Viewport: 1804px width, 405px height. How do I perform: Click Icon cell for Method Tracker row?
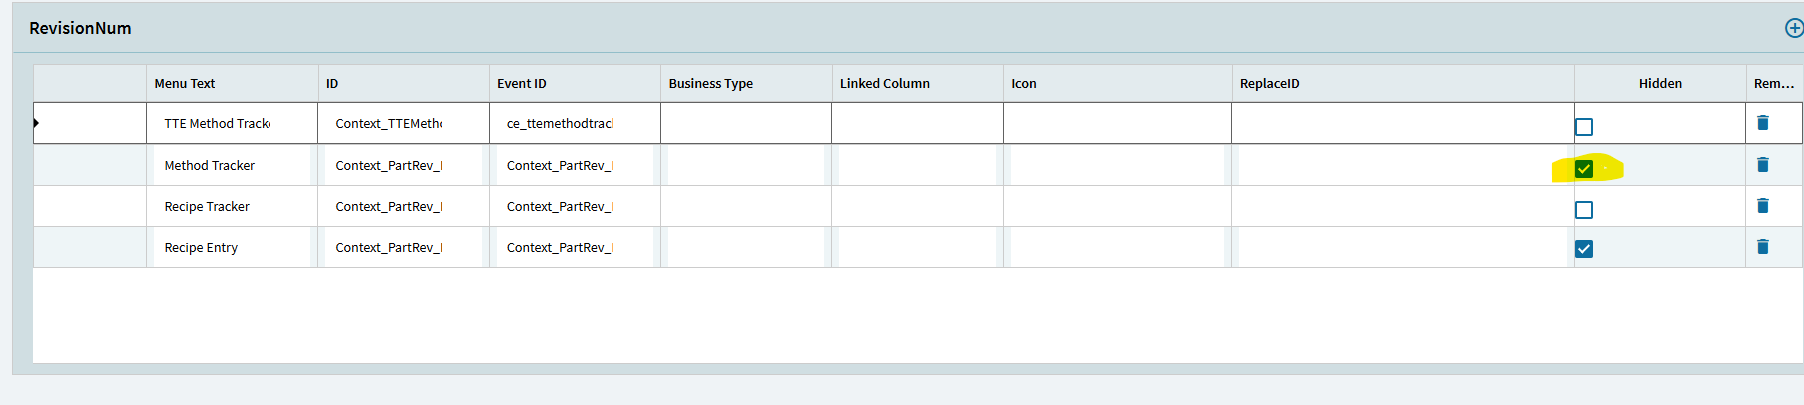click(1117, 166)
